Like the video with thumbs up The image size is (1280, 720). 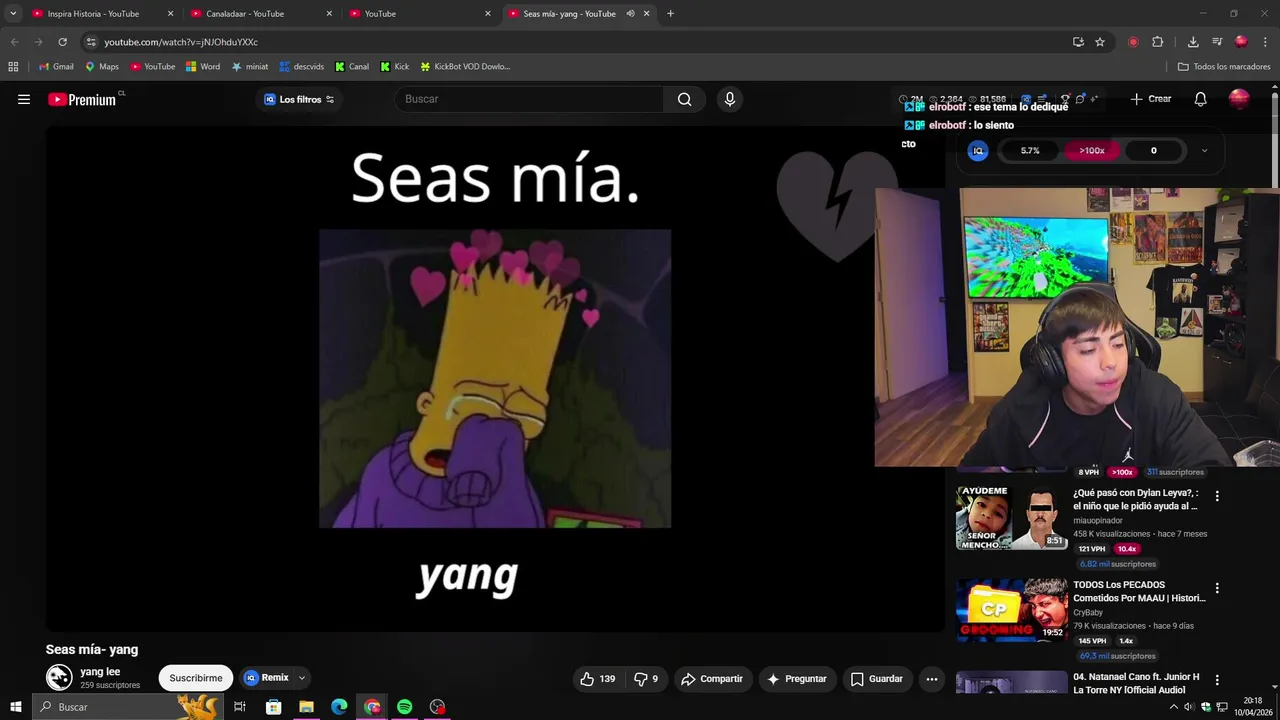coord(598,679)
